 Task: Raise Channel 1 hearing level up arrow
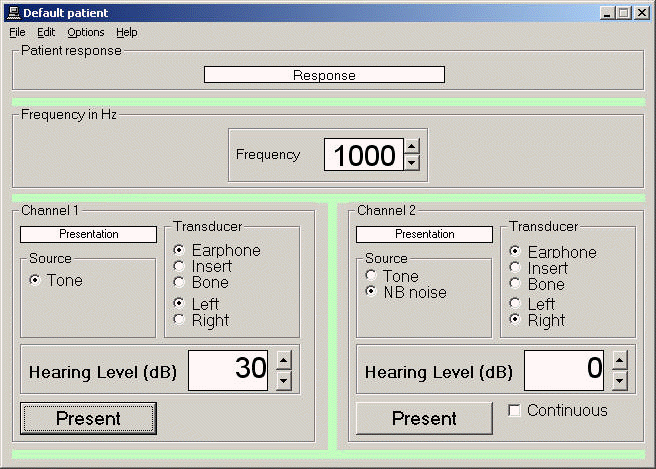(x=283, y=360)
